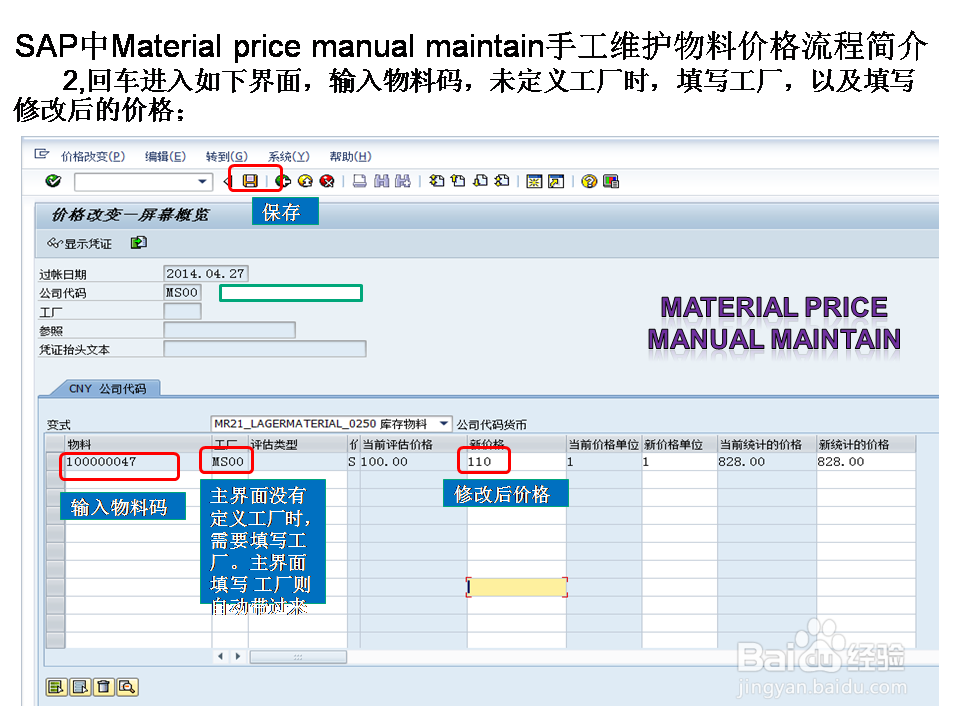Open the 变式 MR21_LAGERMATERIAL_0250 dropdown
This screenshot has width=960, height=720.
(444, 424)
